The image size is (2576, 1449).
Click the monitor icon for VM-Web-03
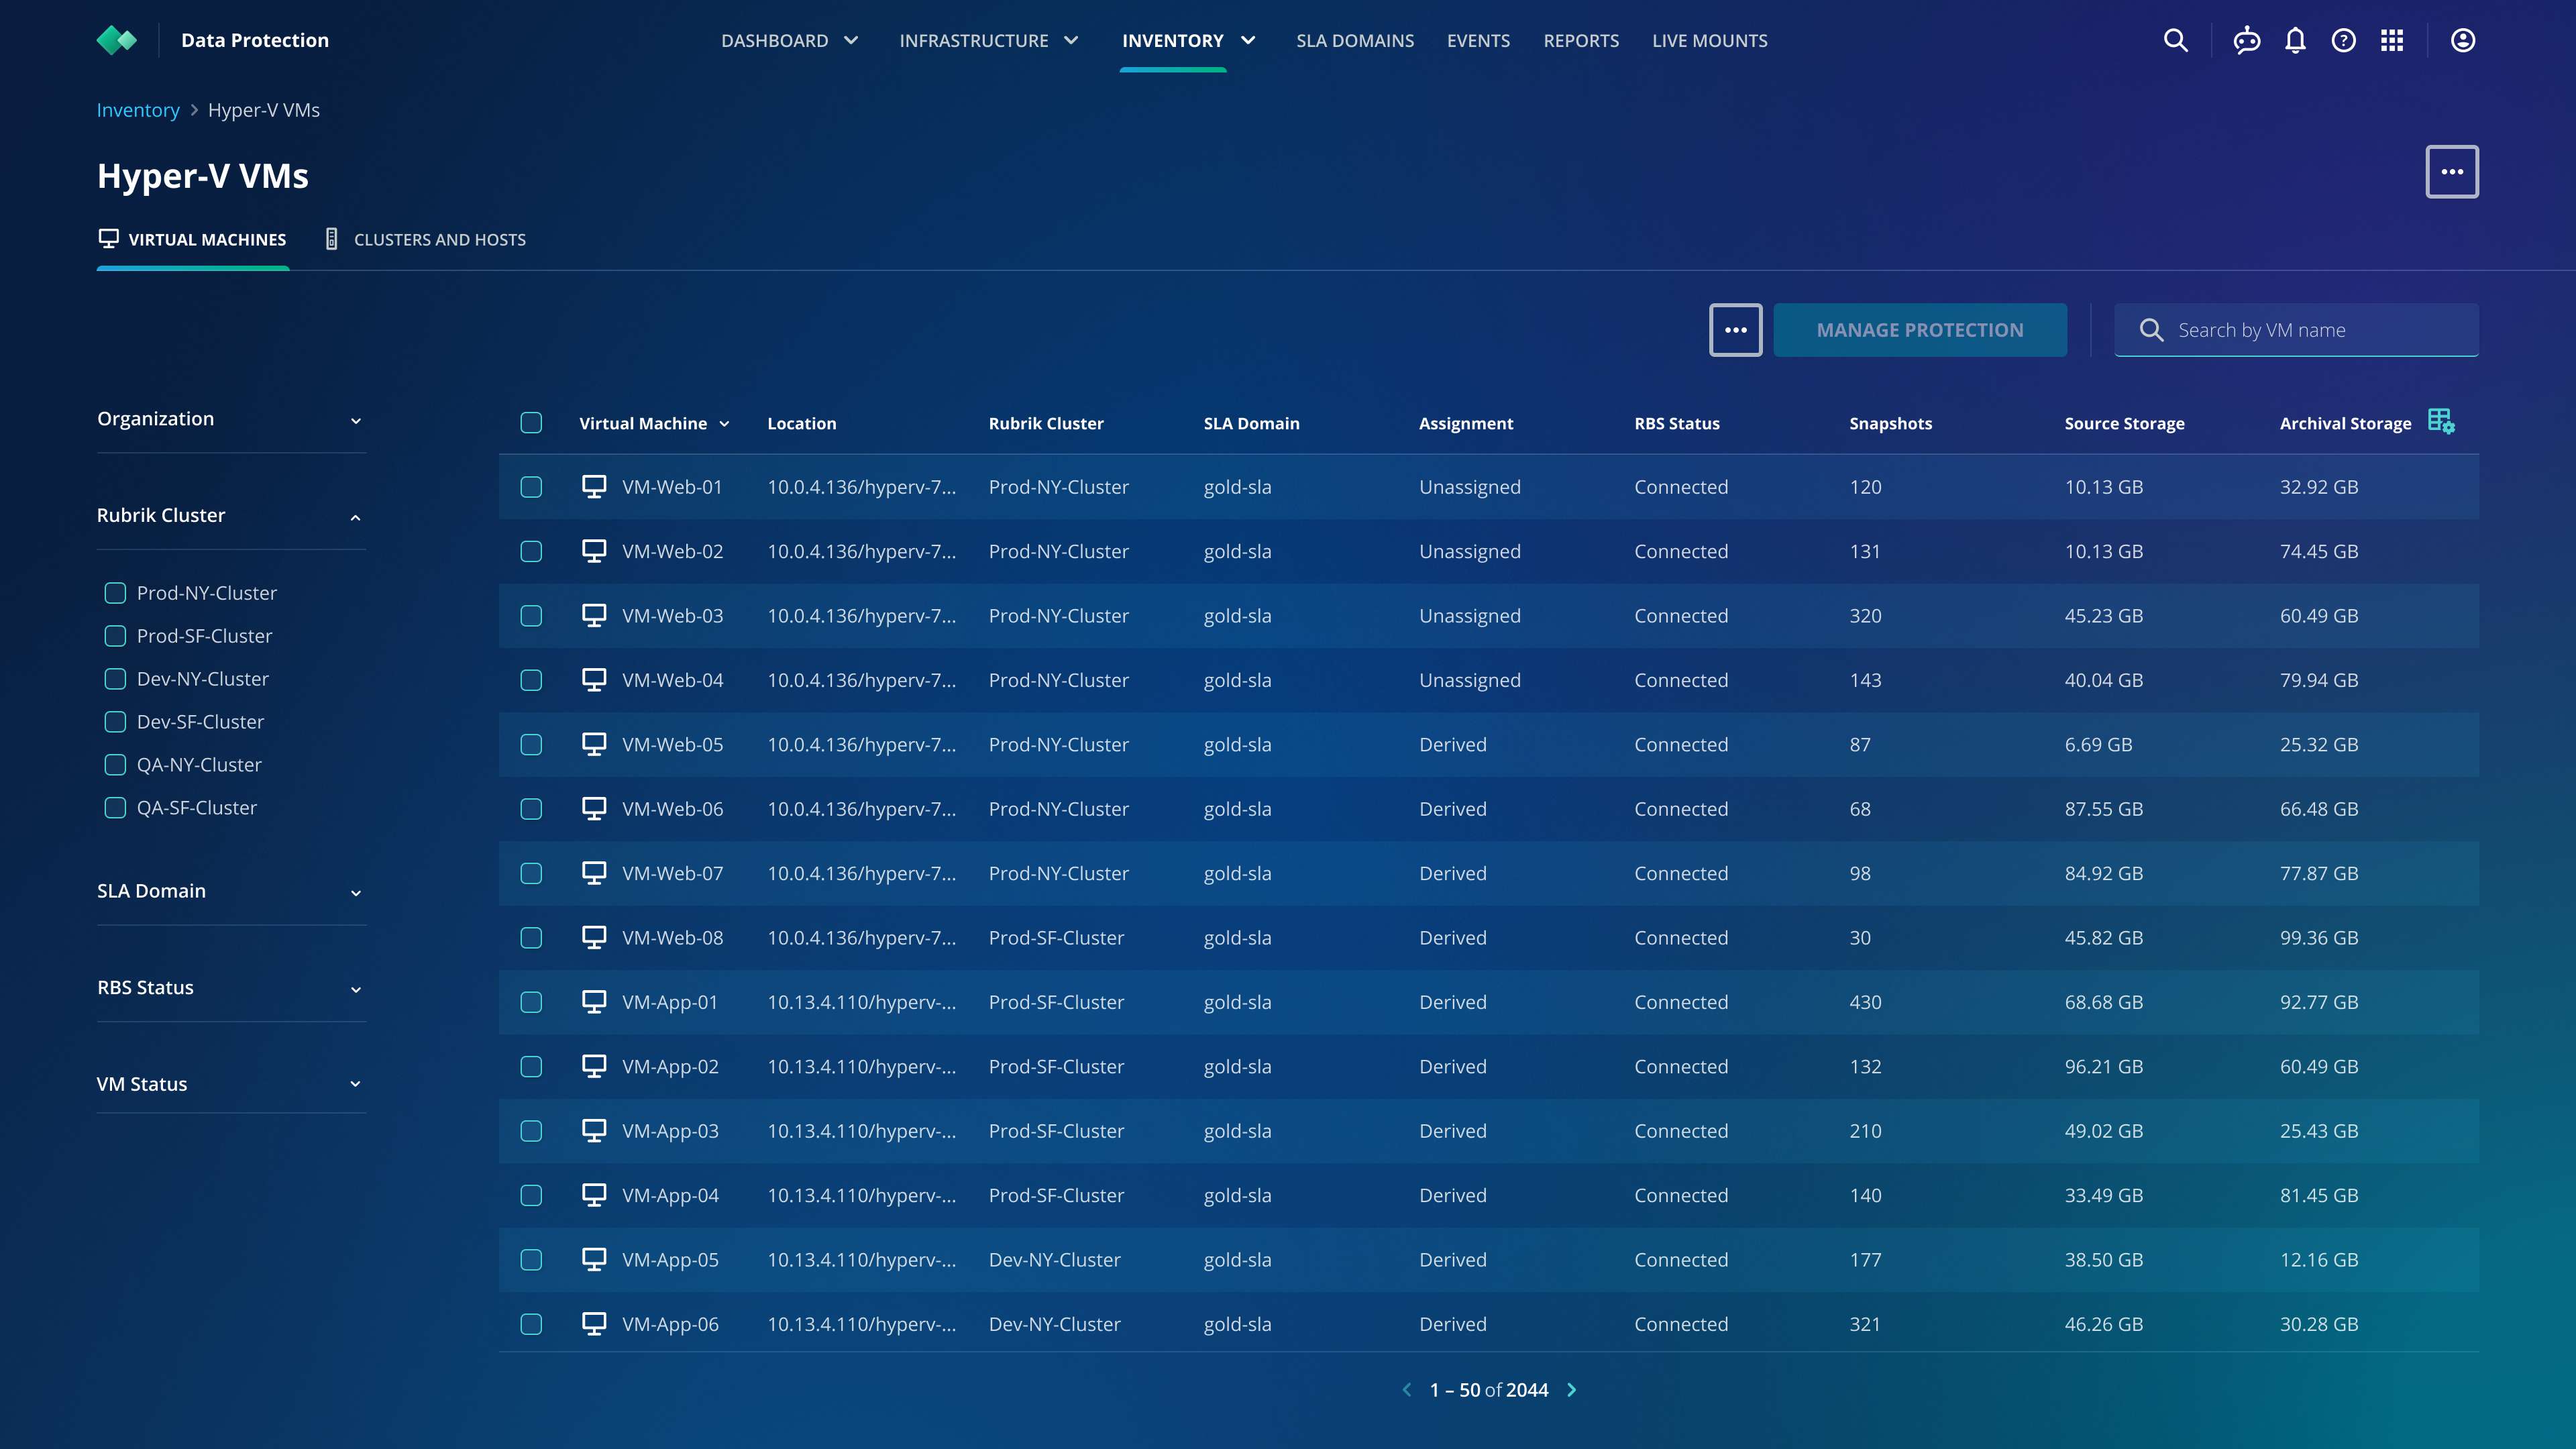tap(594, 616)
